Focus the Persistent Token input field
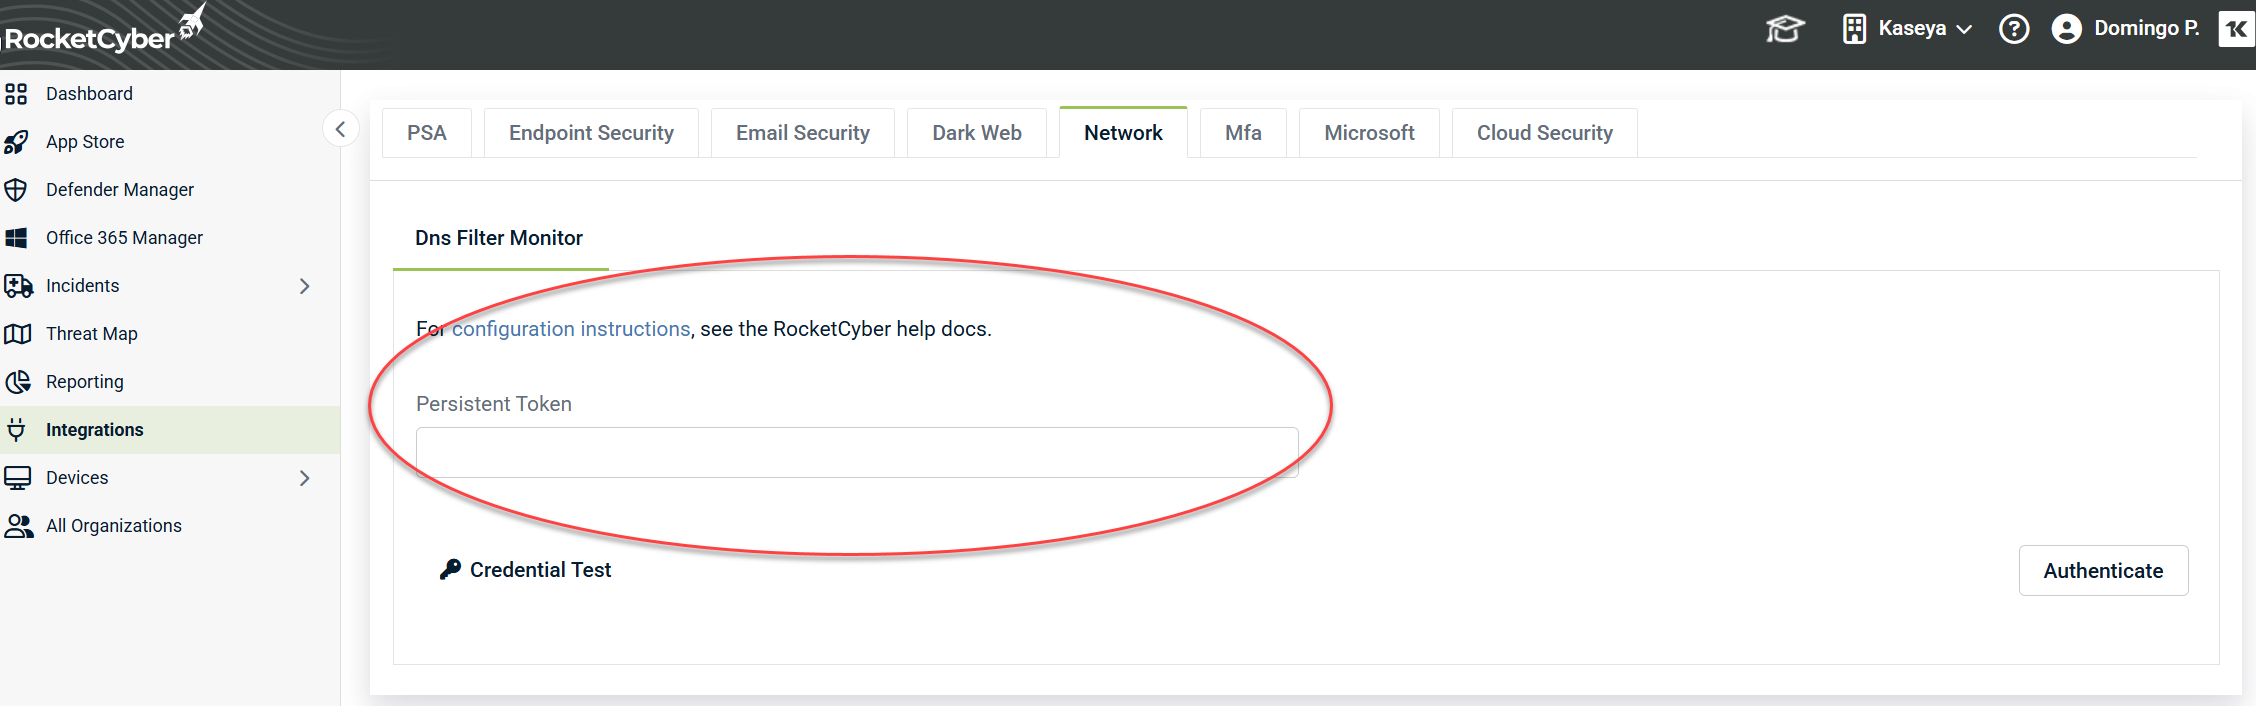The height and width of the screenshot is (706, 2256). [857, 453]
